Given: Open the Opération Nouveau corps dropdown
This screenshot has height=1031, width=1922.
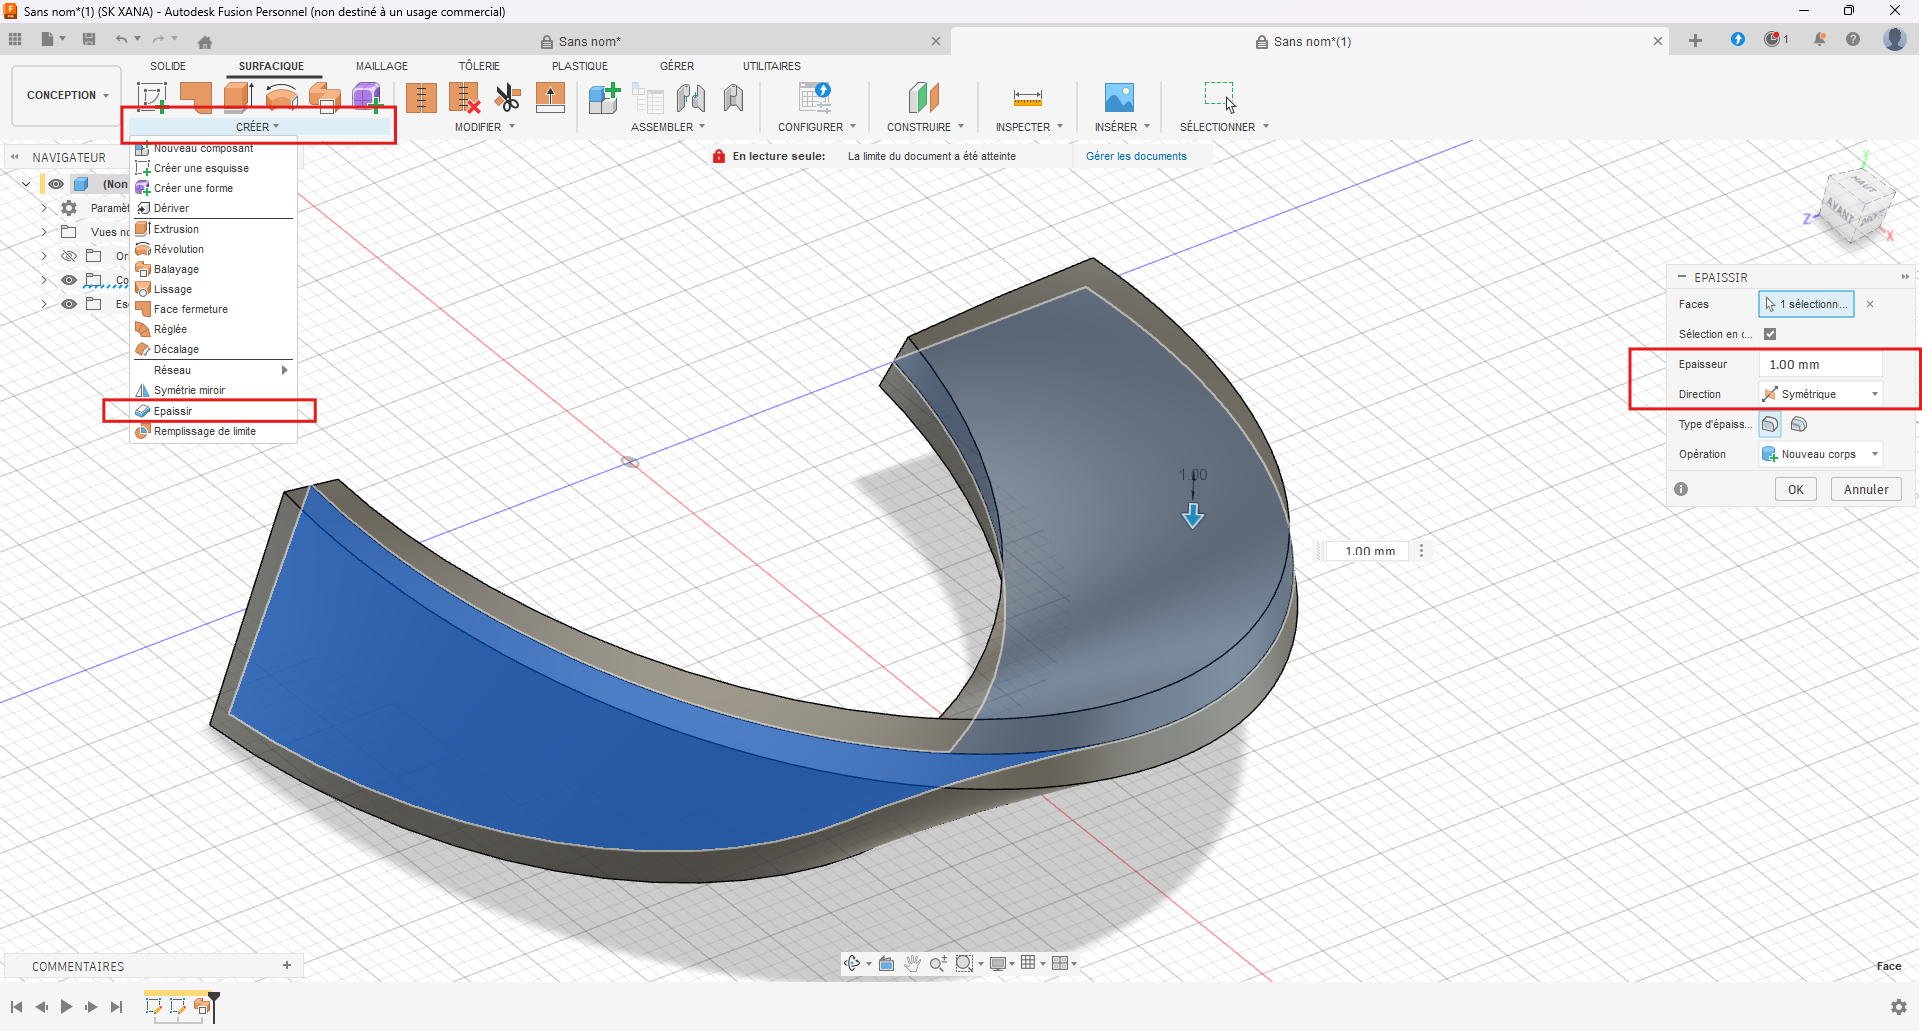Looking at the screenshot, I should pos(1821,454).
